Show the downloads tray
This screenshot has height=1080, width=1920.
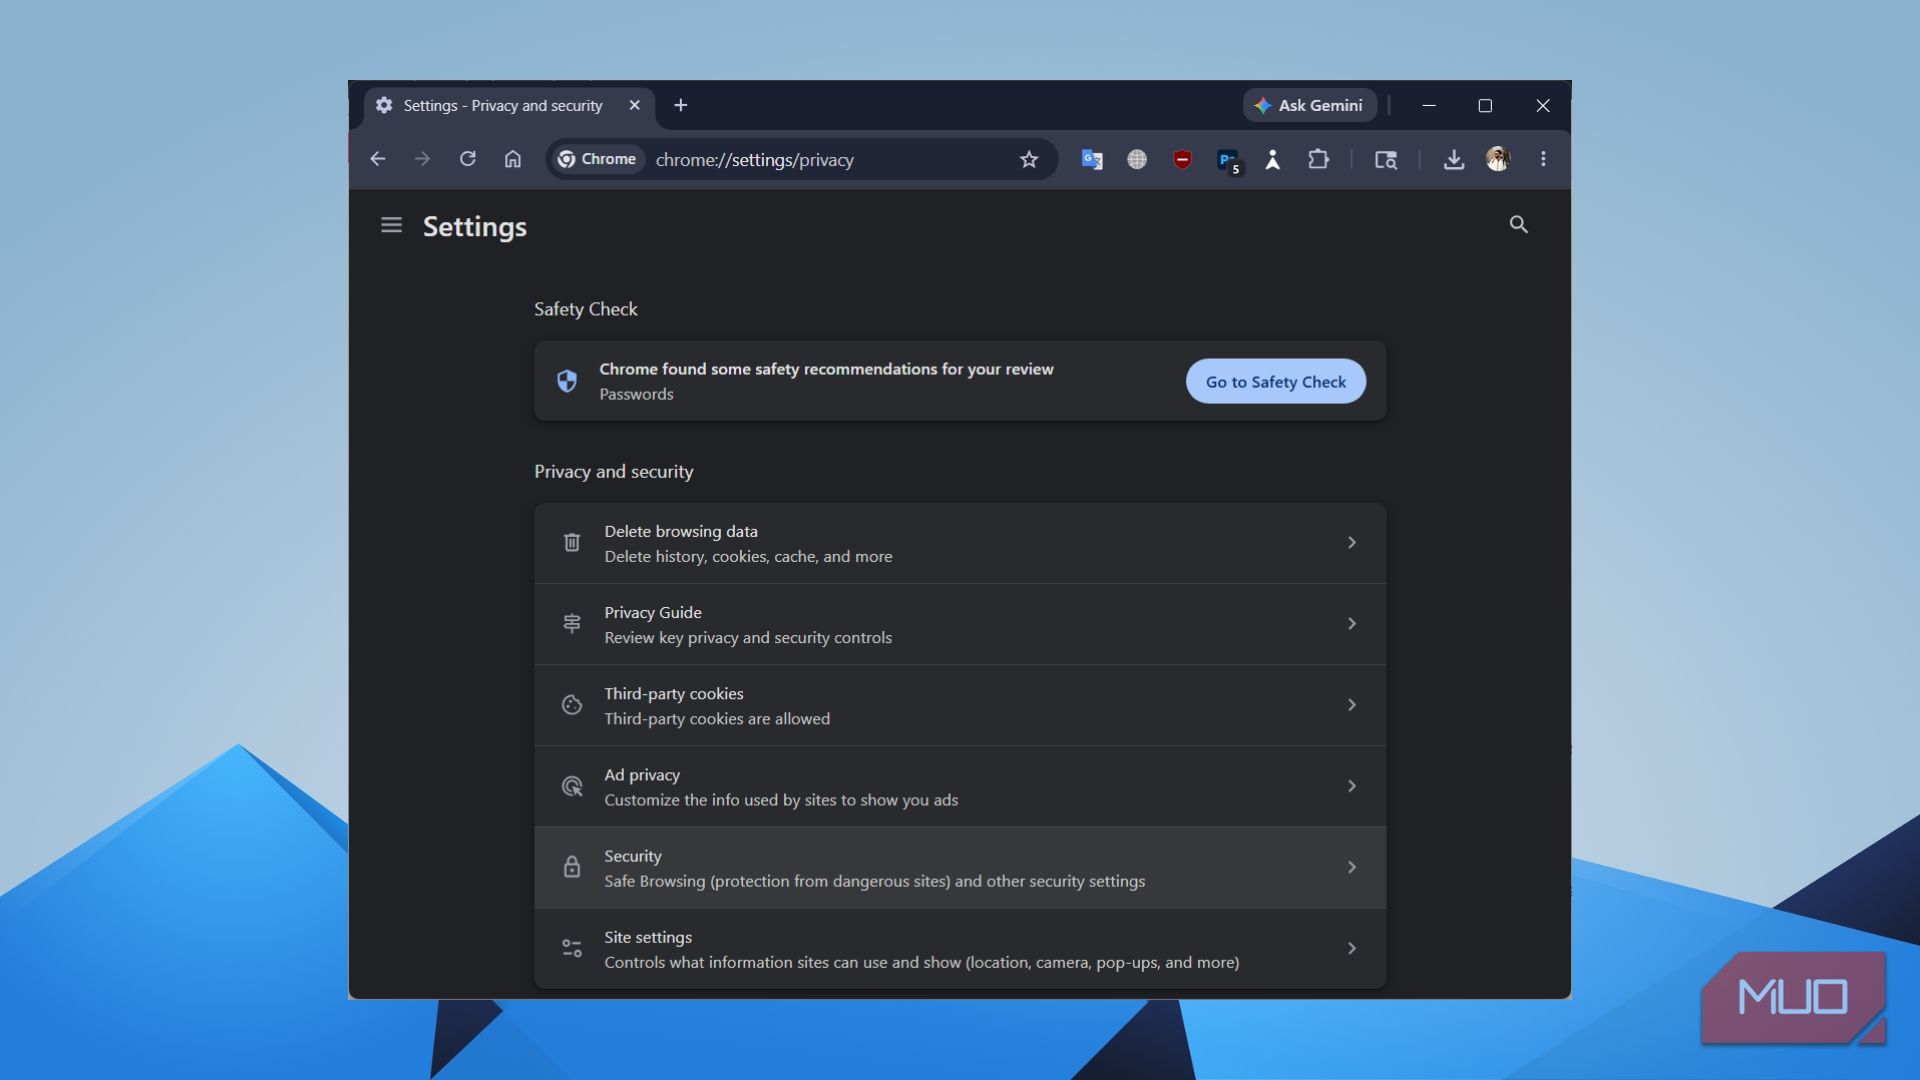coord(1454,159)
